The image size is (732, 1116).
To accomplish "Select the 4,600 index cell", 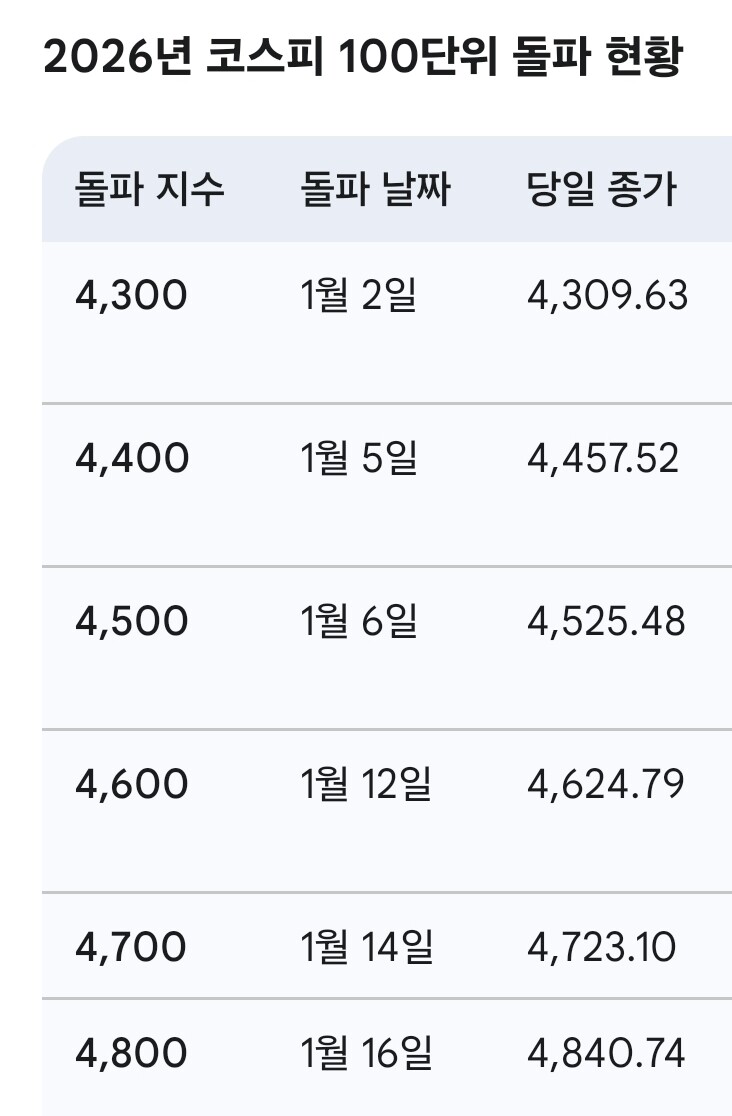I will (x=132, y=785).
